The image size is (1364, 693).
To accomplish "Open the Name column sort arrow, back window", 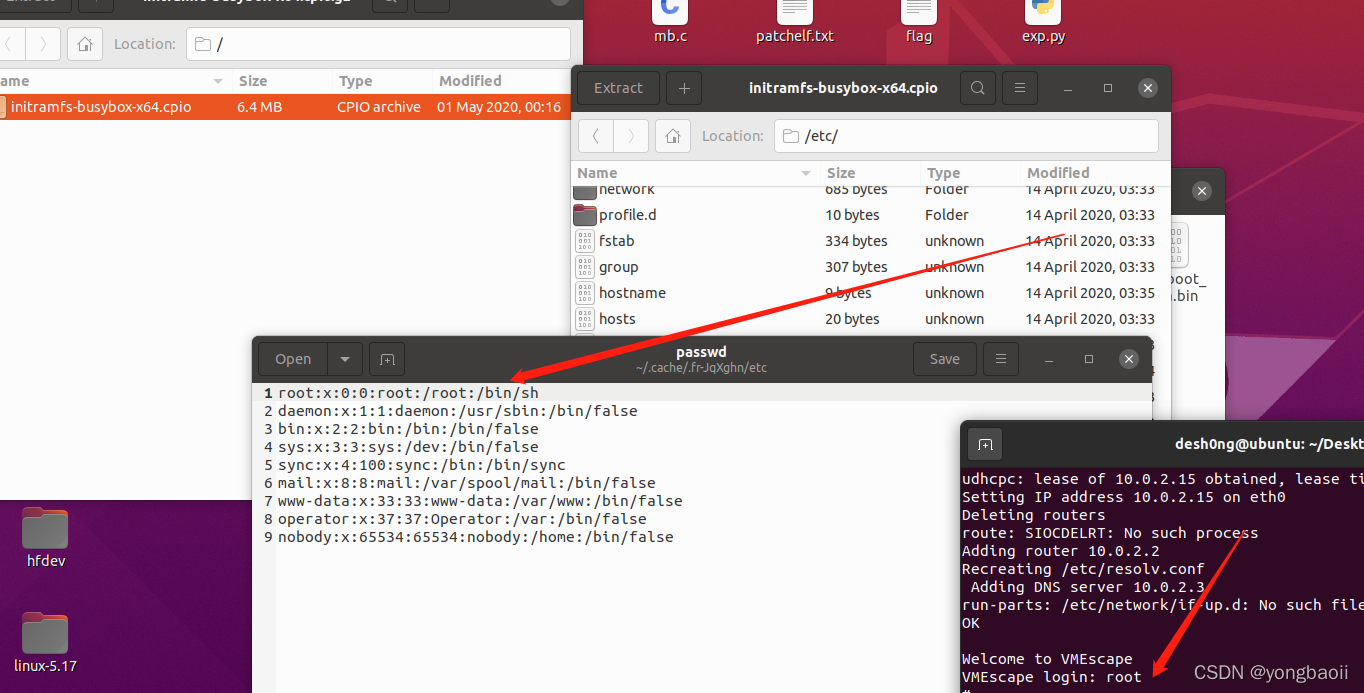I will (x=218, y=81).
